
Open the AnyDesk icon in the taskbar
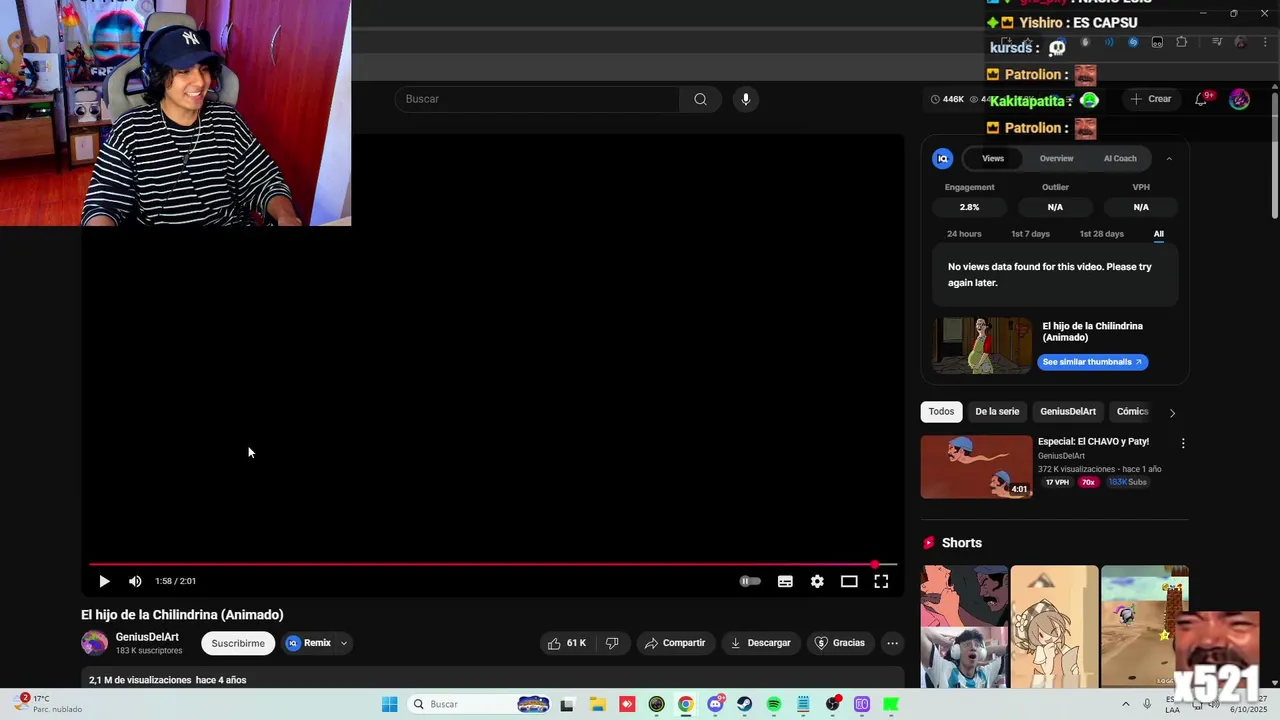tap(627, 704)
